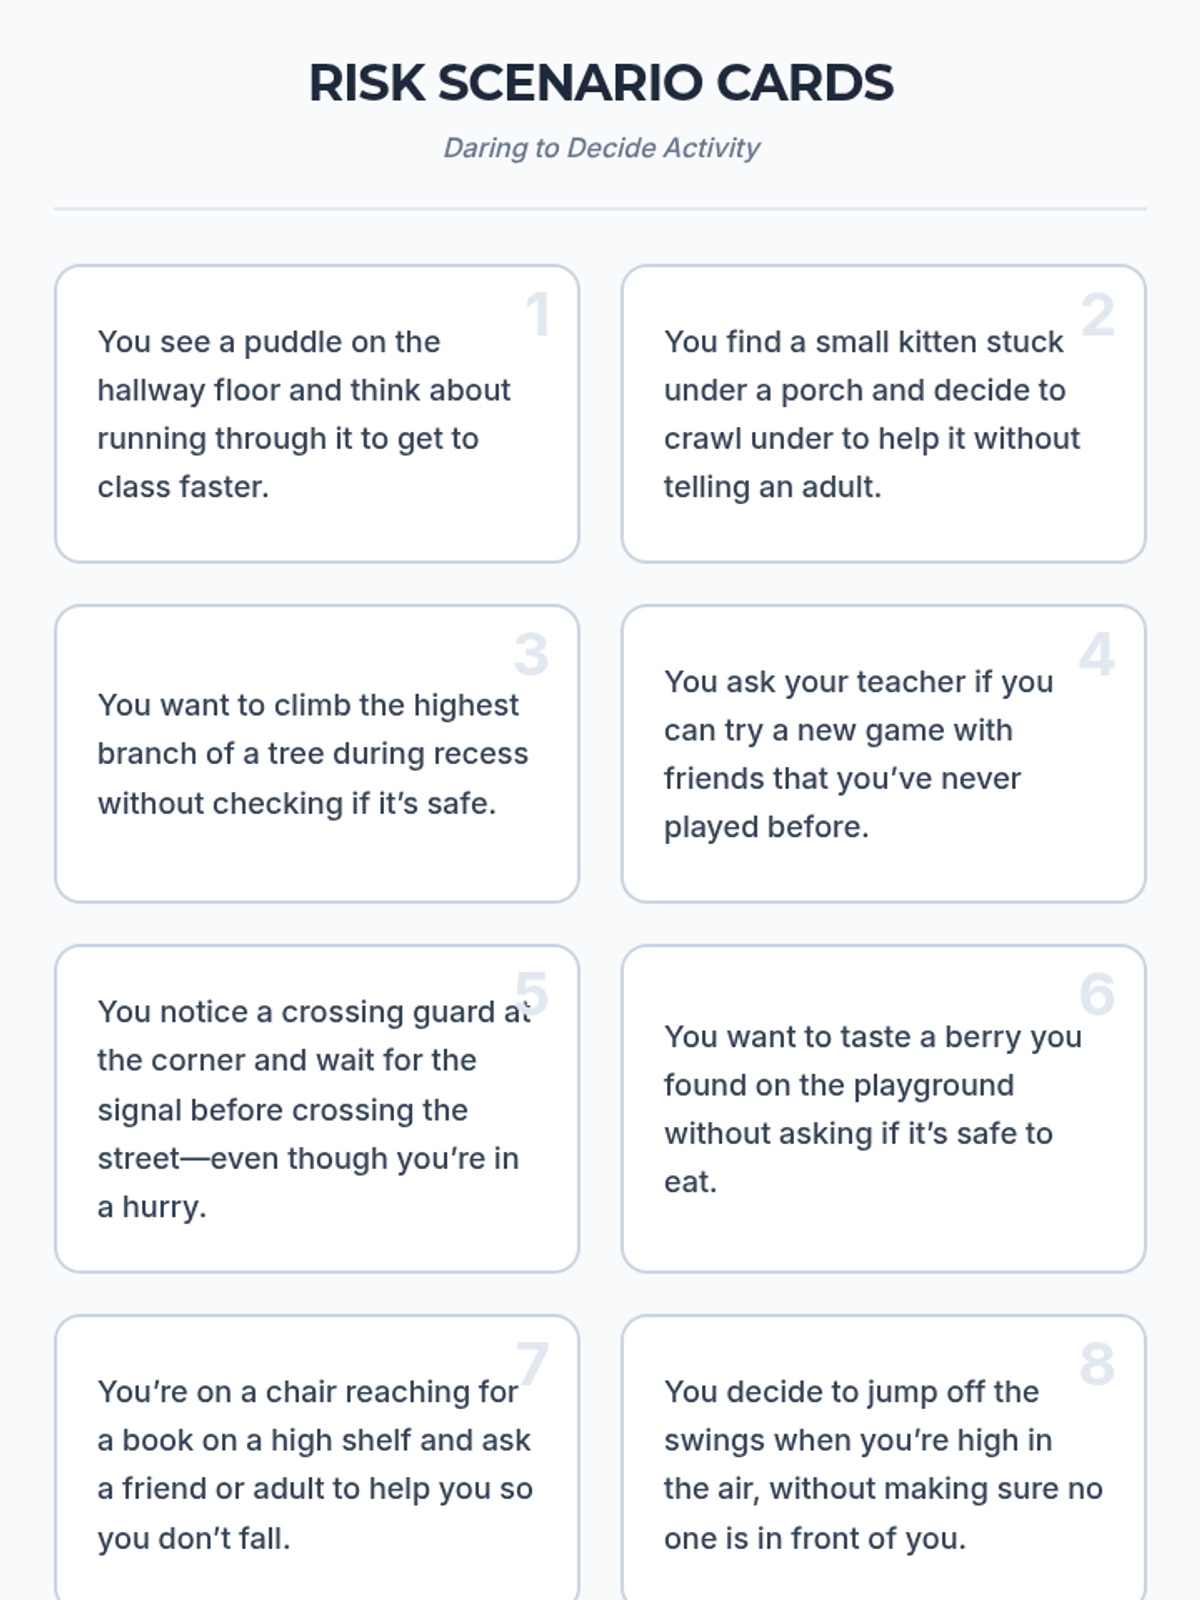Click the text "telling an adult"
Screen dimensions: 1200x1600
pyautogui.click(x=771, y=487)
